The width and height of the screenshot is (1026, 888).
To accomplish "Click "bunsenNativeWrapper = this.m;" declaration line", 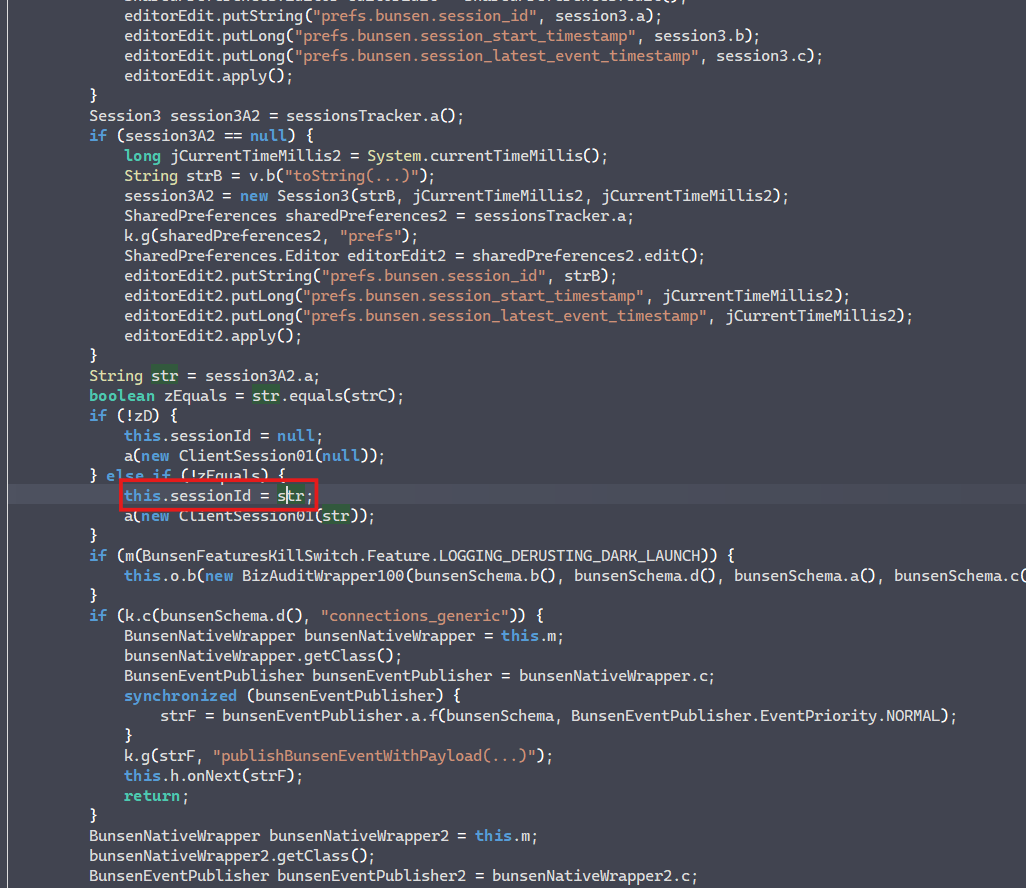I will tap(344, 636).
